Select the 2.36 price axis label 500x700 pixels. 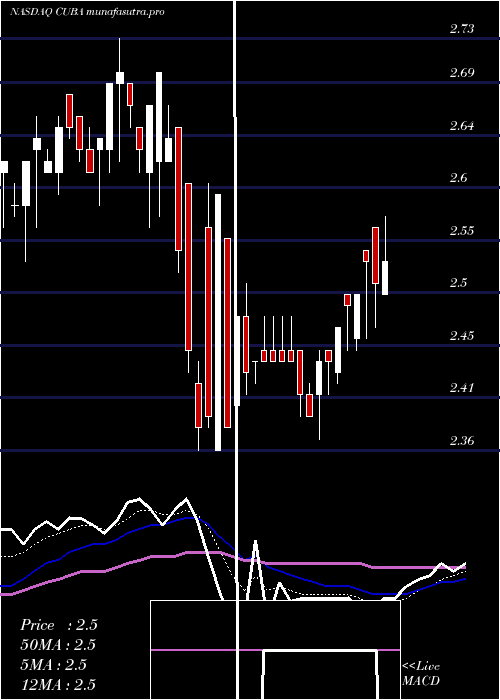[x=462, y=441]
